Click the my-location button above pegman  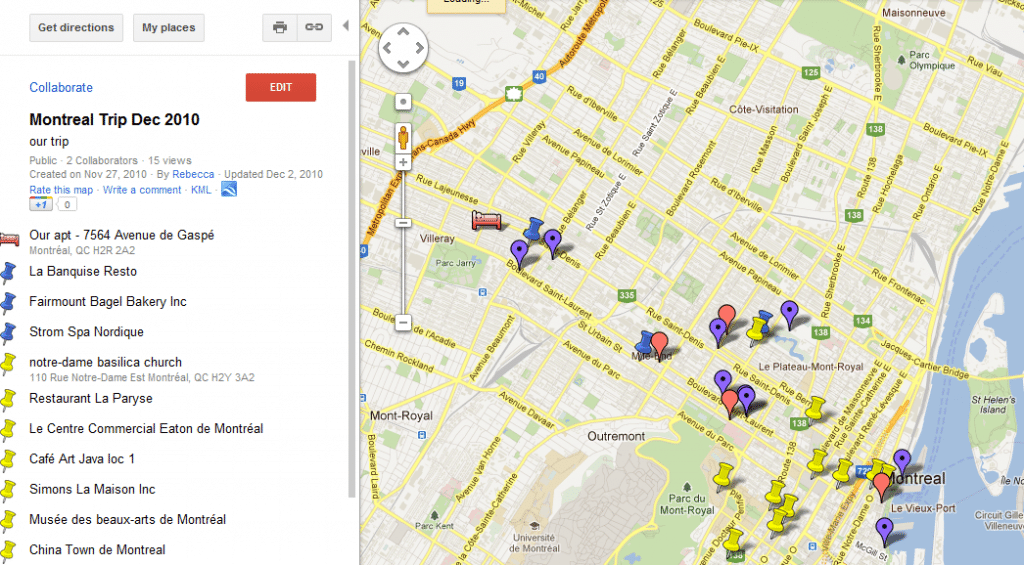coord(403,103)
